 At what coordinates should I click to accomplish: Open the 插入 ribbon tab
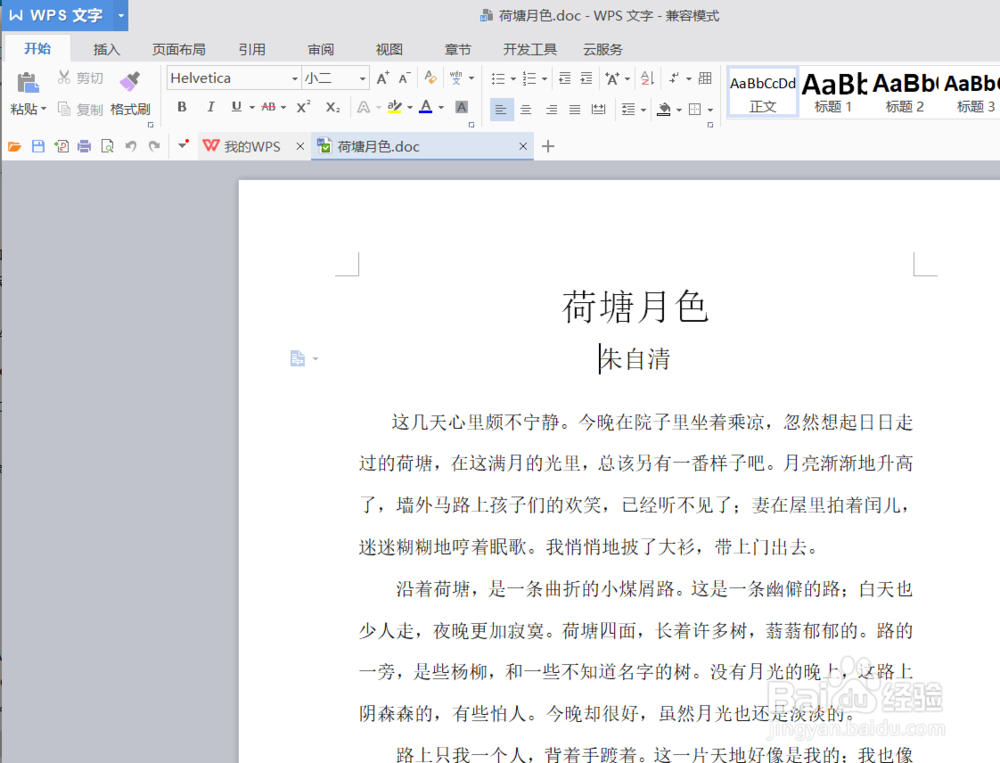click(x=107, y=50)
